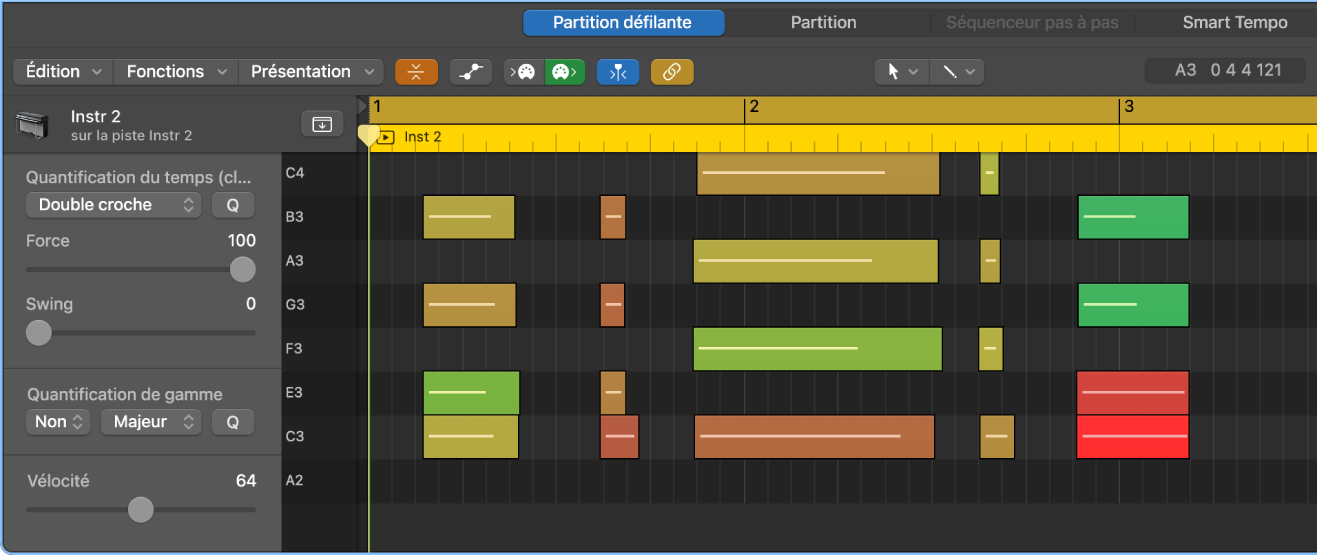1317x556 pixels.
Task: Click the yellow Link chain icon
Action: point(672,72)
